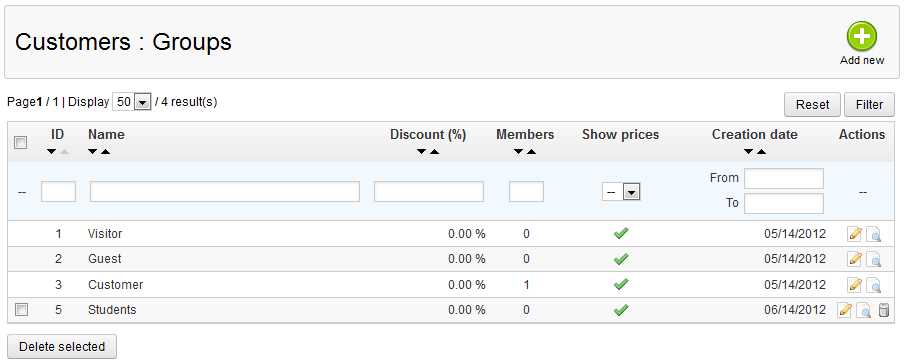
Task: View details of the Customer group
Action: pyautogui.click(x=873, y=285)
